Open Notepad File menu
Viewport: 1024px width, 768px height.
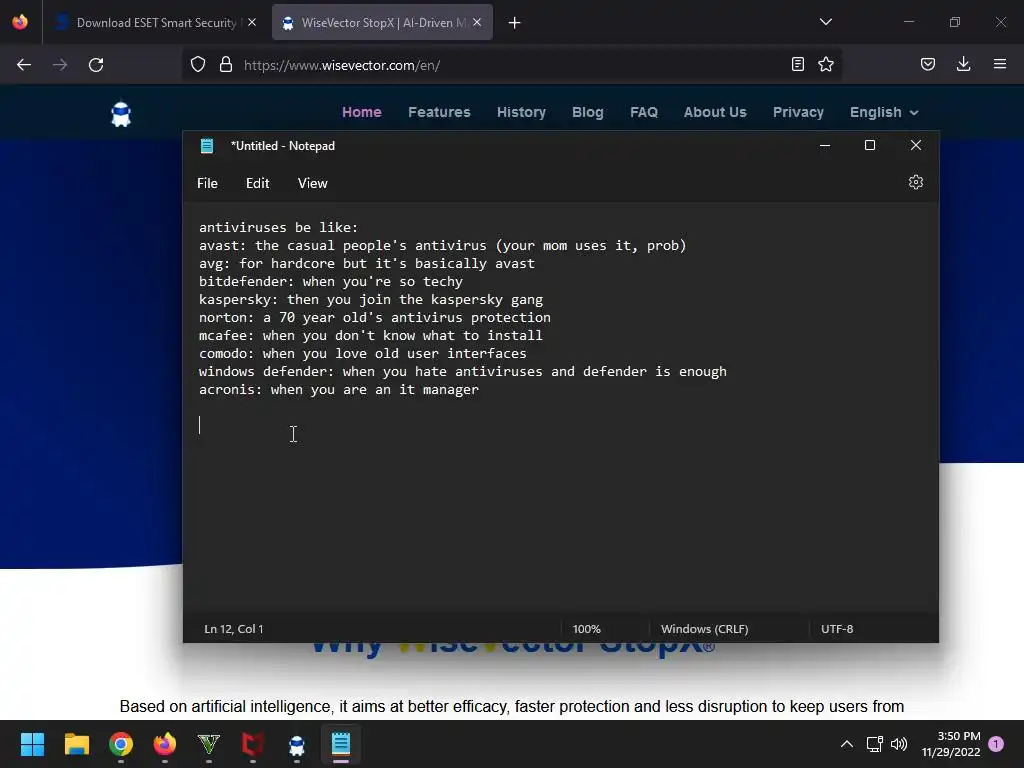coord(208,184)
